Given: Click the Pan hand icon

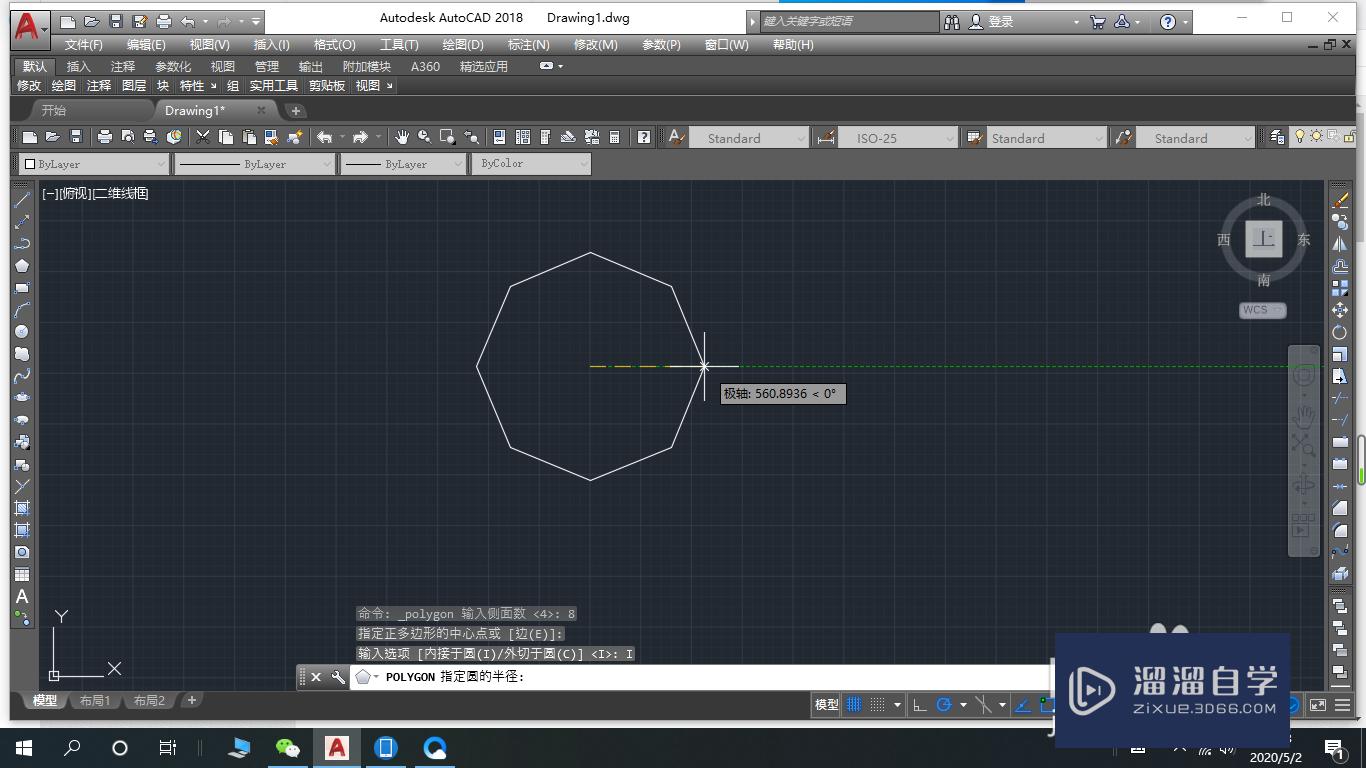Looking at the screenshot, I should click(402, 137).
